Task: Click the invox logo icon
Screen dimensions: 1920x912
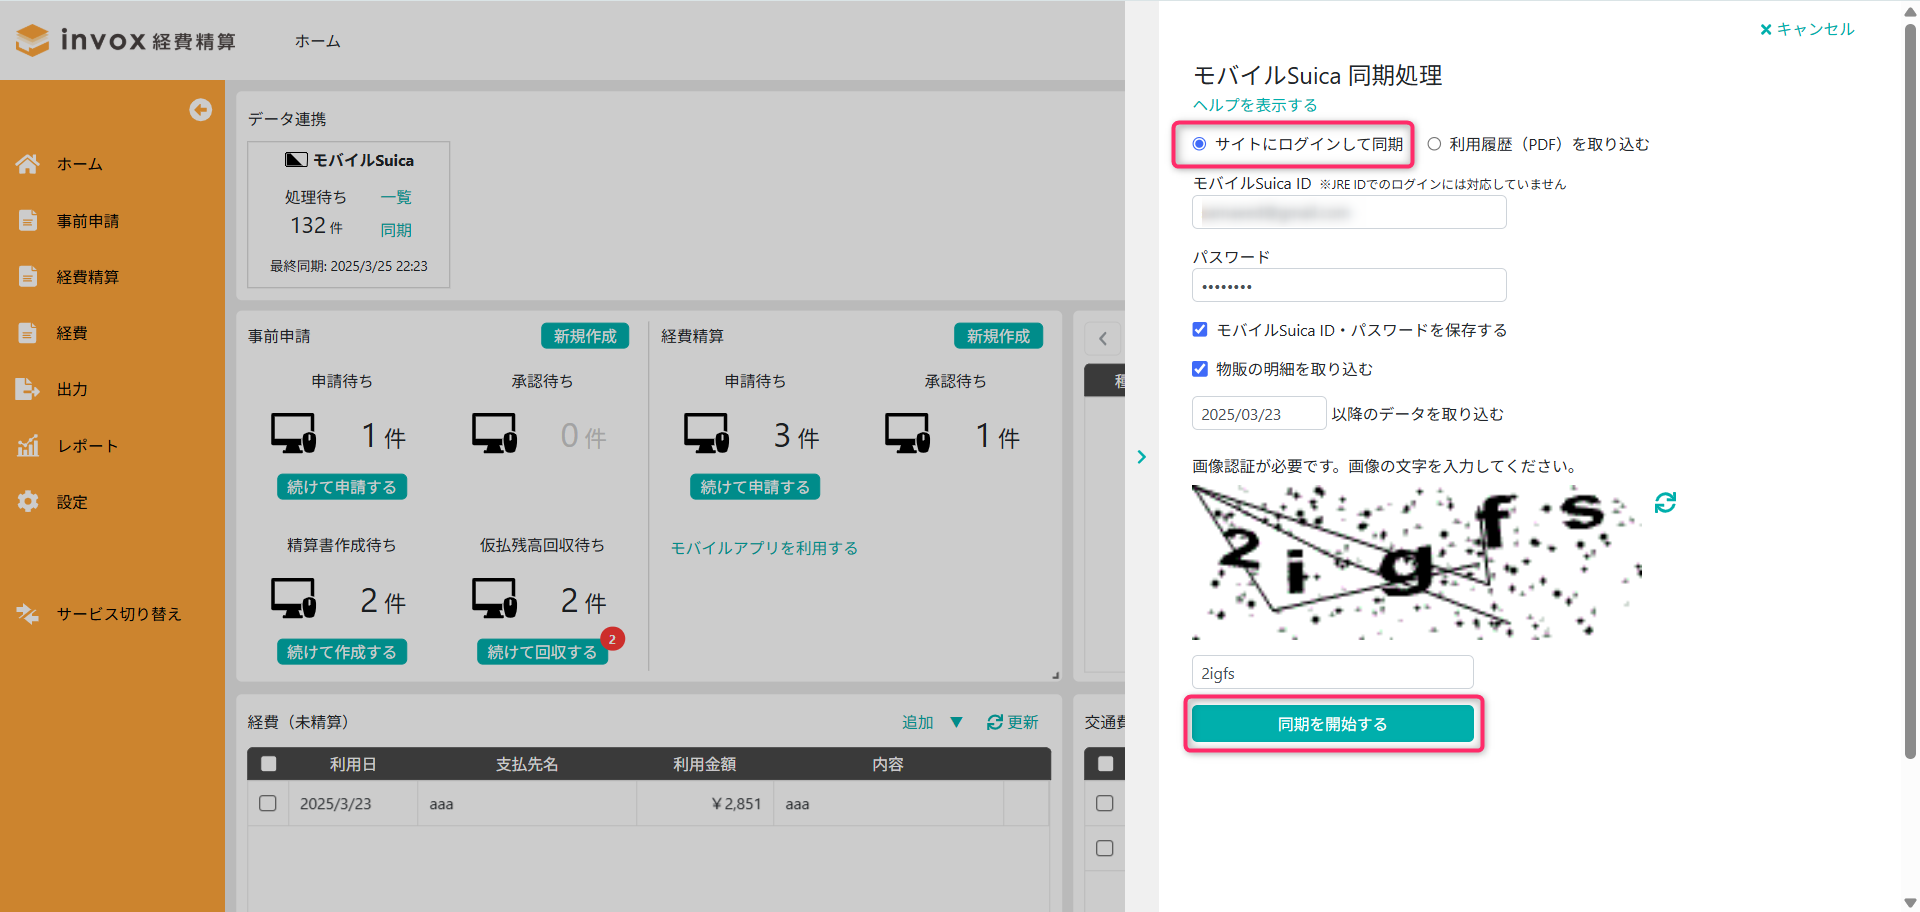Action: (33, 40)
